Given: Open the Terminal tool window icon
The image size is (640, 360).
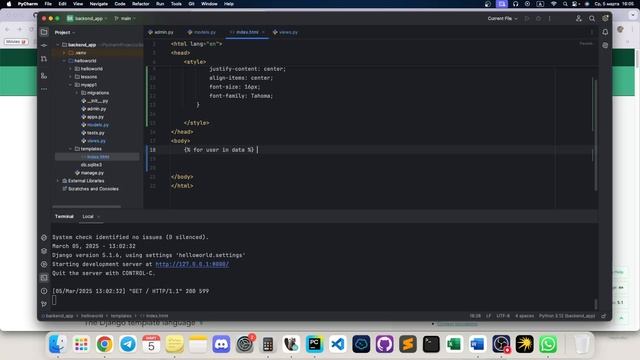Looking at the screenshot, I should tap(44, 278).
